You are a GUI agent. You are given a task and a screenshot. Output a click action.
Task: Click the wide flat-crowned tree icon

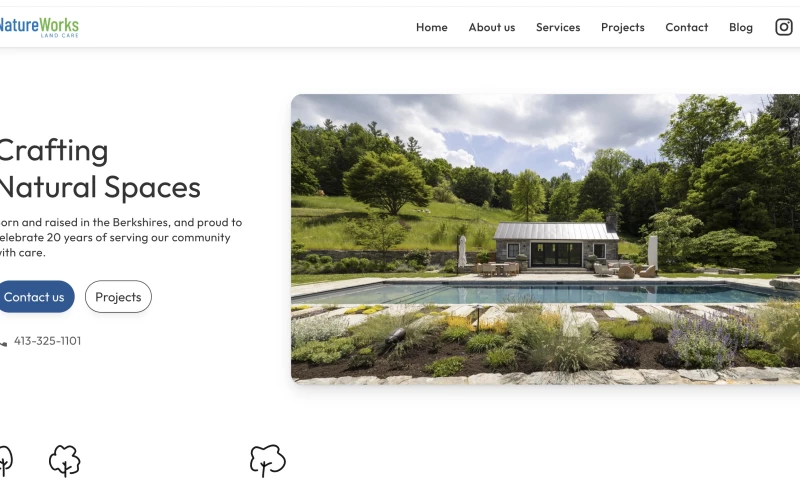coord(267,461)
